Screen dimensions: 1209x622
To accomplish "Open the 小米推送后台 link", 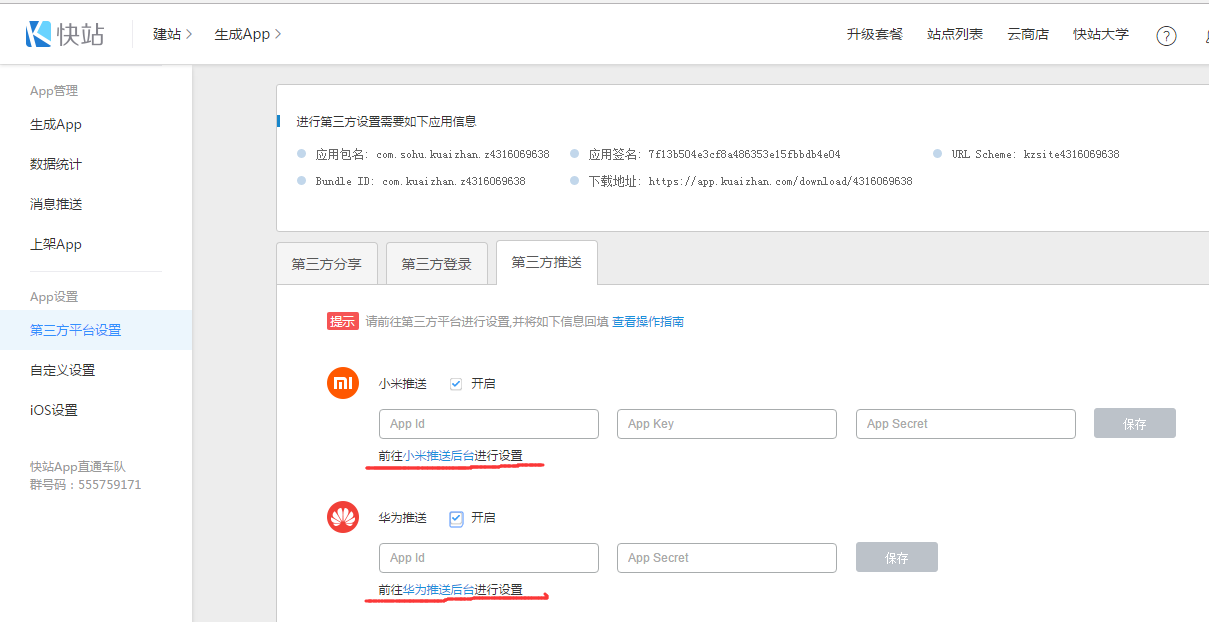I will click(438, 456).
